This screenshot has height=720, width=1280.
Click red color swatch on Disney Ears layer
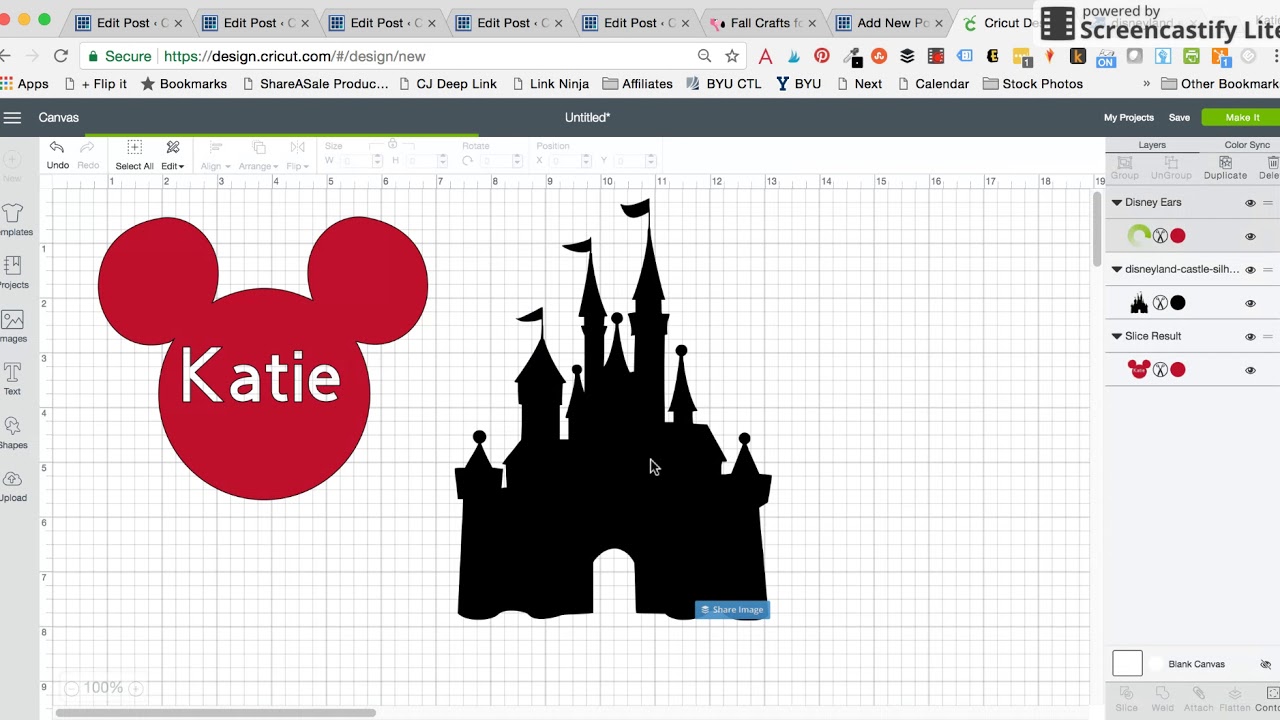coord(1178,236)
